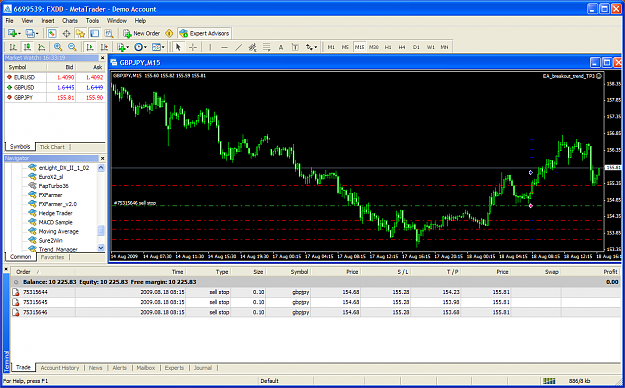Switch timeframe to M1
This screenshot has height=388, width=625.
point(331,47)
